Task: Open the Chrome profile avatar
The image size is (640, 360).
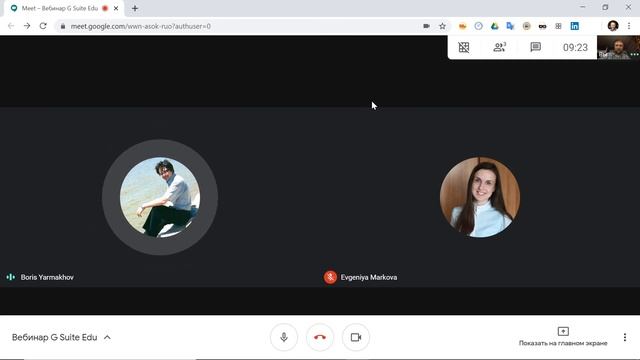Action: point(613,26)
